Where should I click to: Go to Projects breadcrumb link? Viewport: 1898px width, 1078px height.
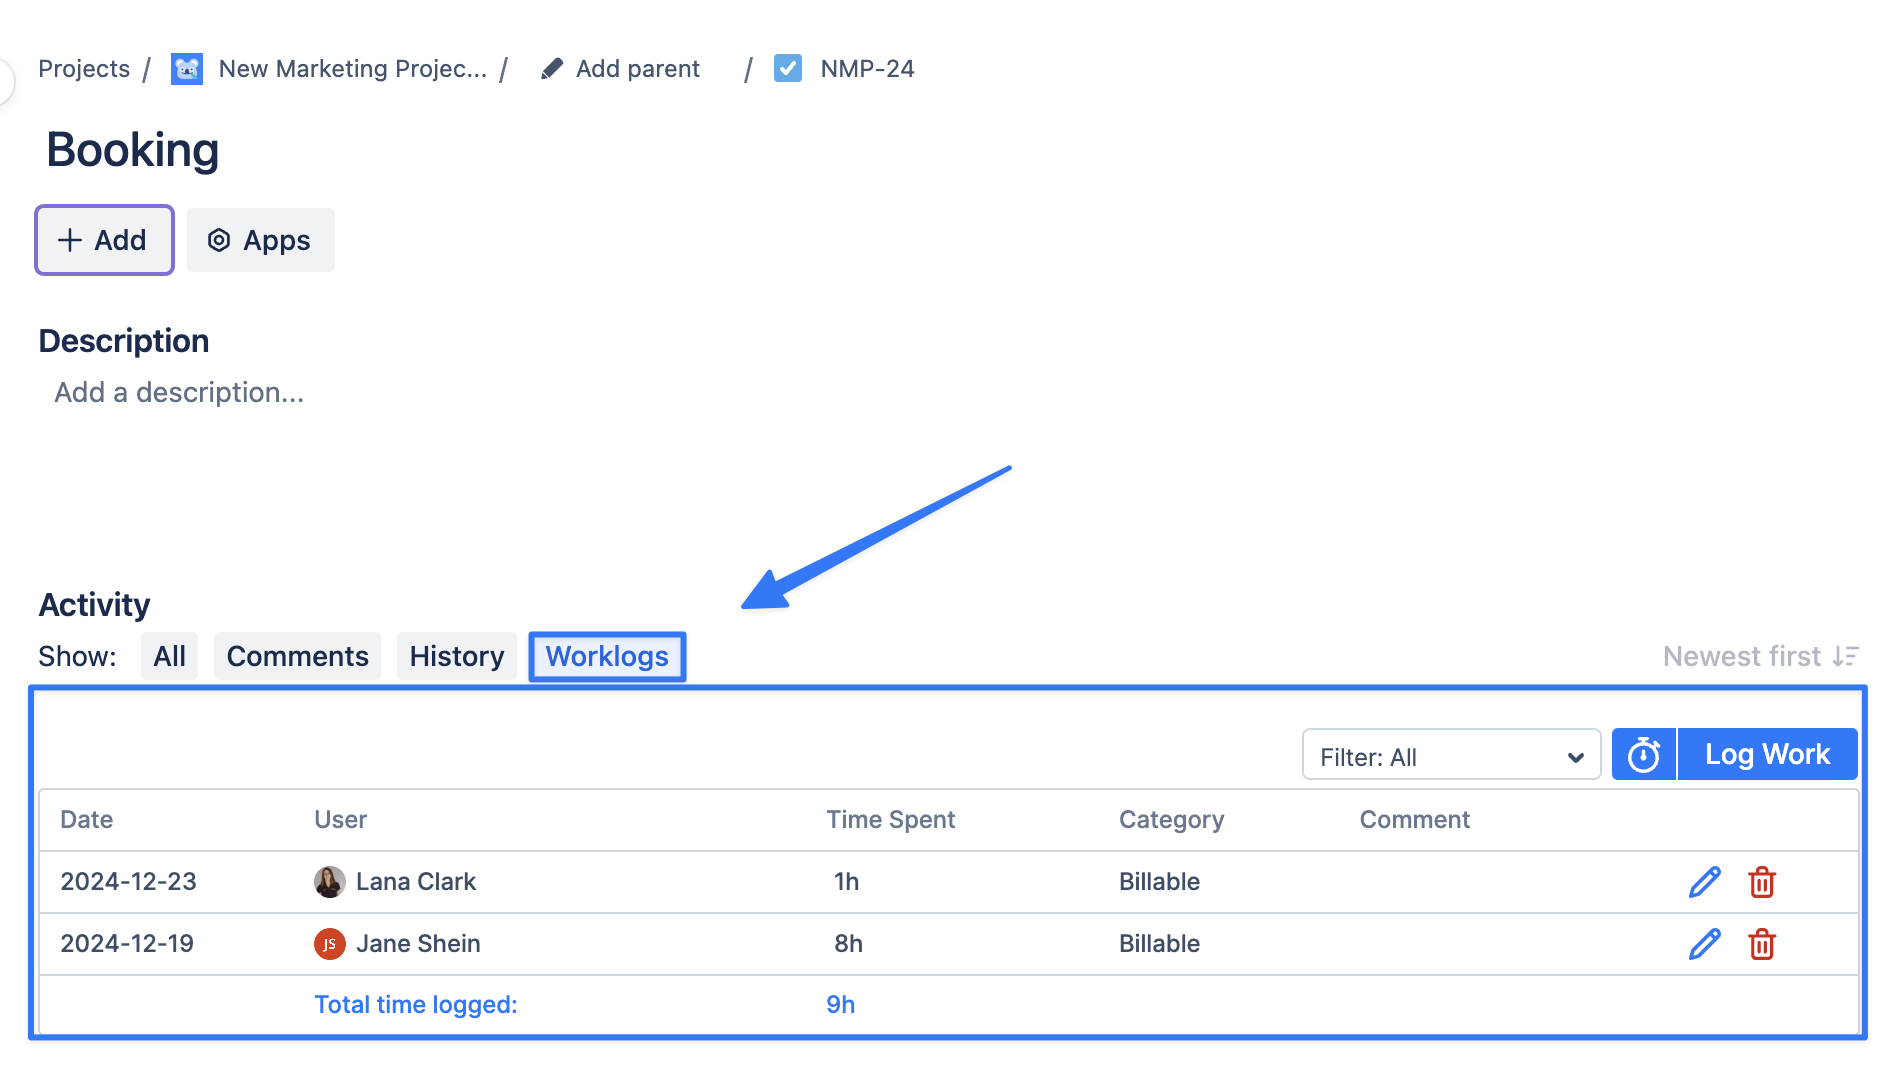(84, 69)
